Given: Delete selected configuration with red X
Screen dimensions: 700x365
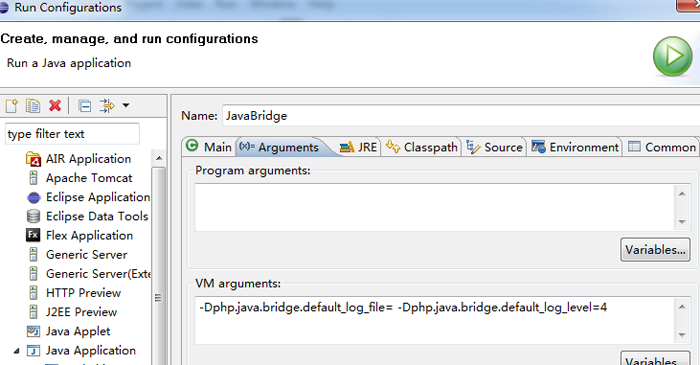Looking at the screenshot, I should point(55,106).
